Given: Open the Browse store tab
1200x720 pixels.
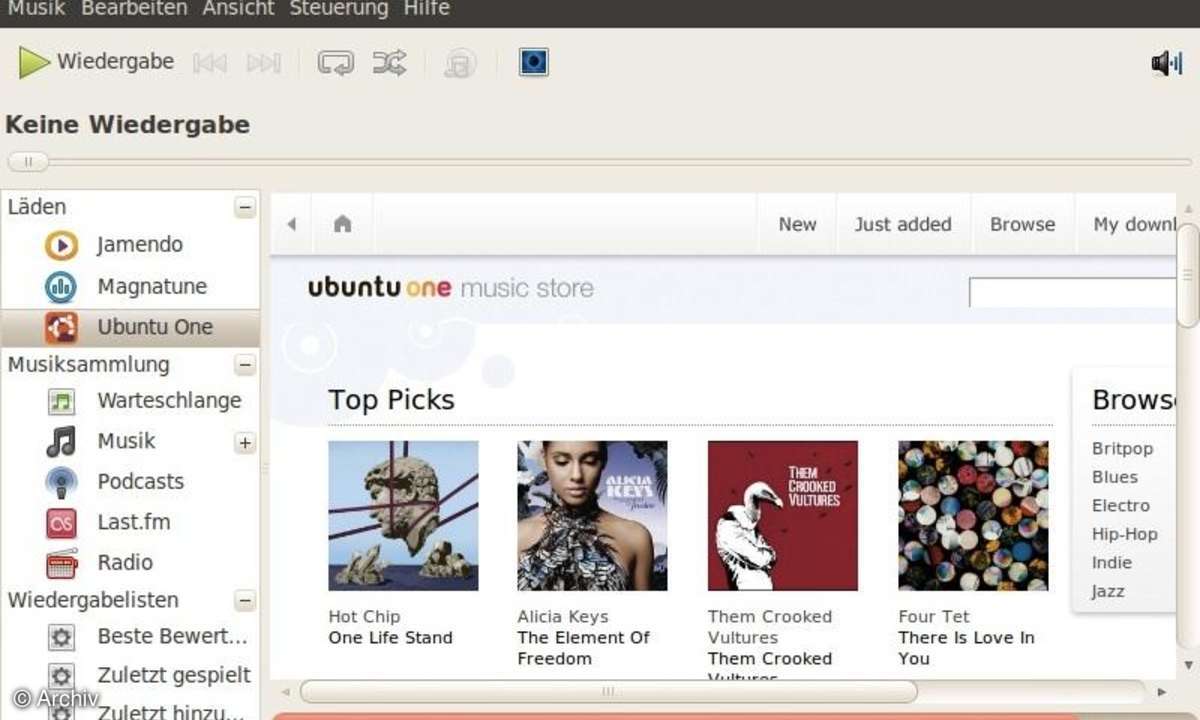Looking at the screenshot, I should click(x=1022, y=224).
